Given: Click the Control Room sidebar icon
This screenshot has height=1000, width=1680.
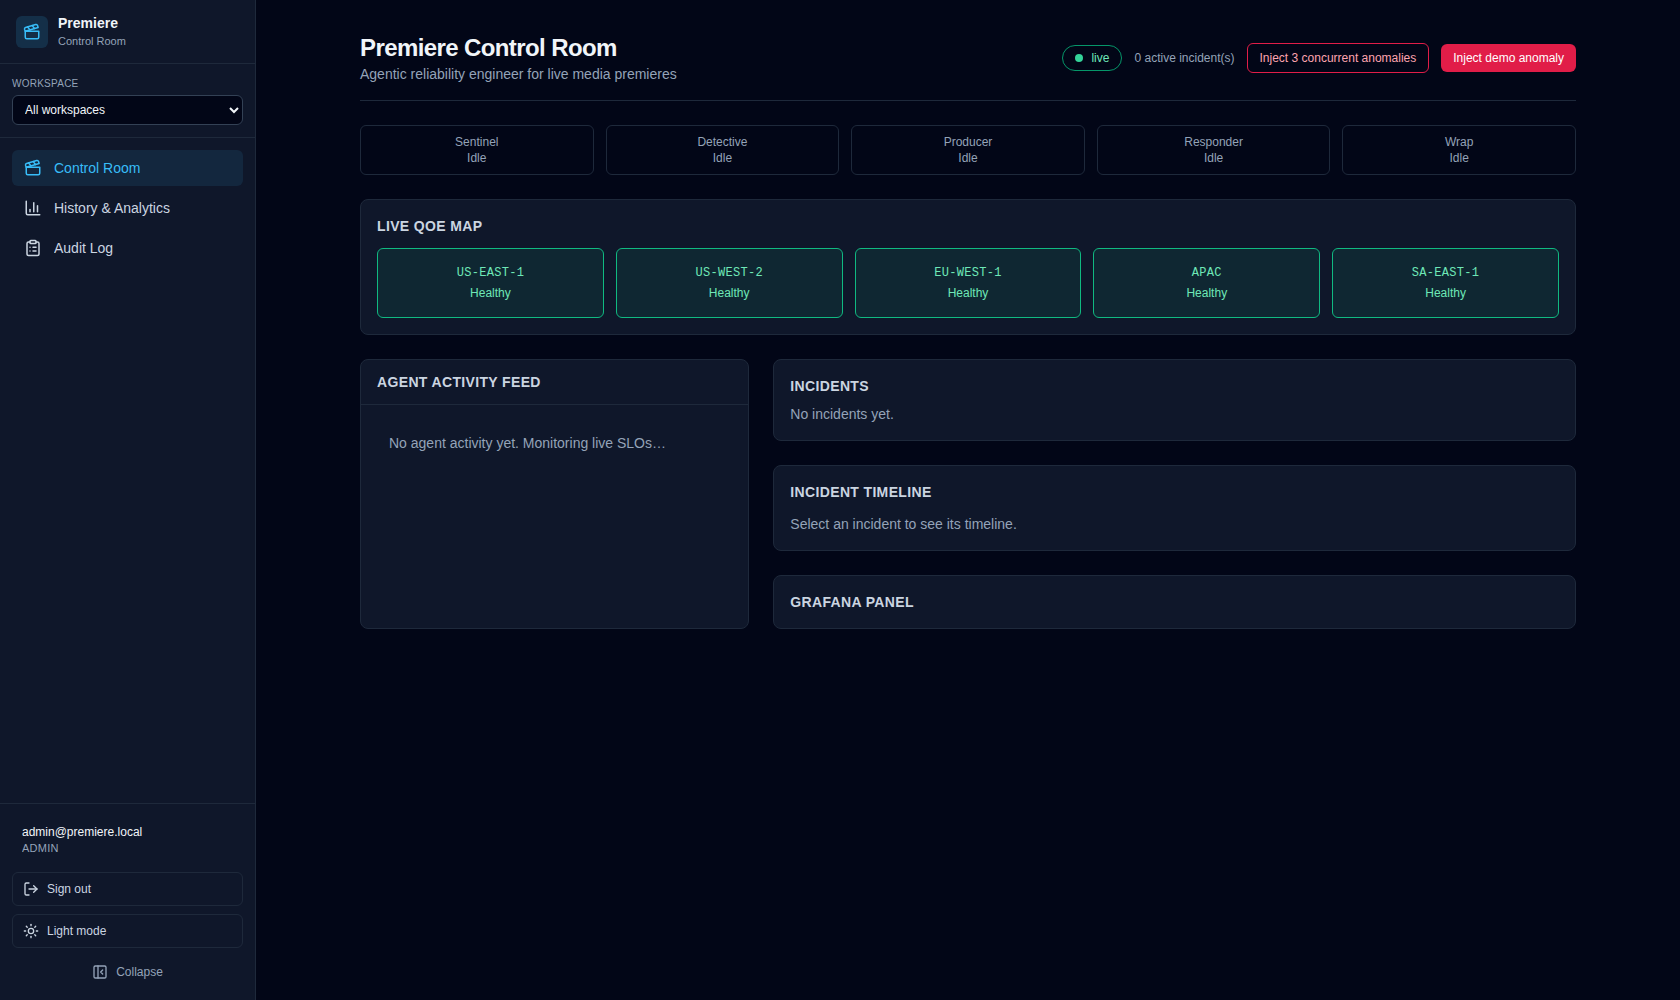Looking at the screenshot, I should click(x=32, y=168).
